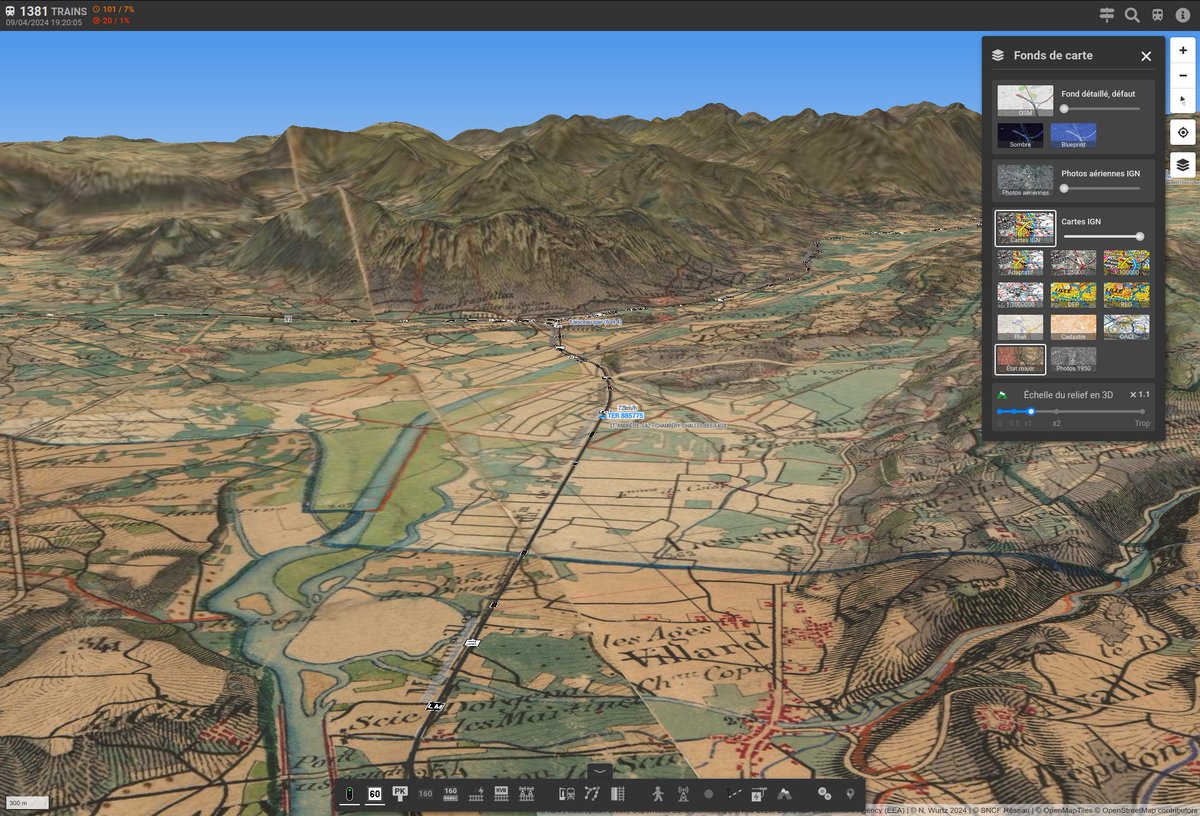This screenshot has height=816, width=1200.
Task: Choose the DEP IGN map style
Action: pos(1073,295)
